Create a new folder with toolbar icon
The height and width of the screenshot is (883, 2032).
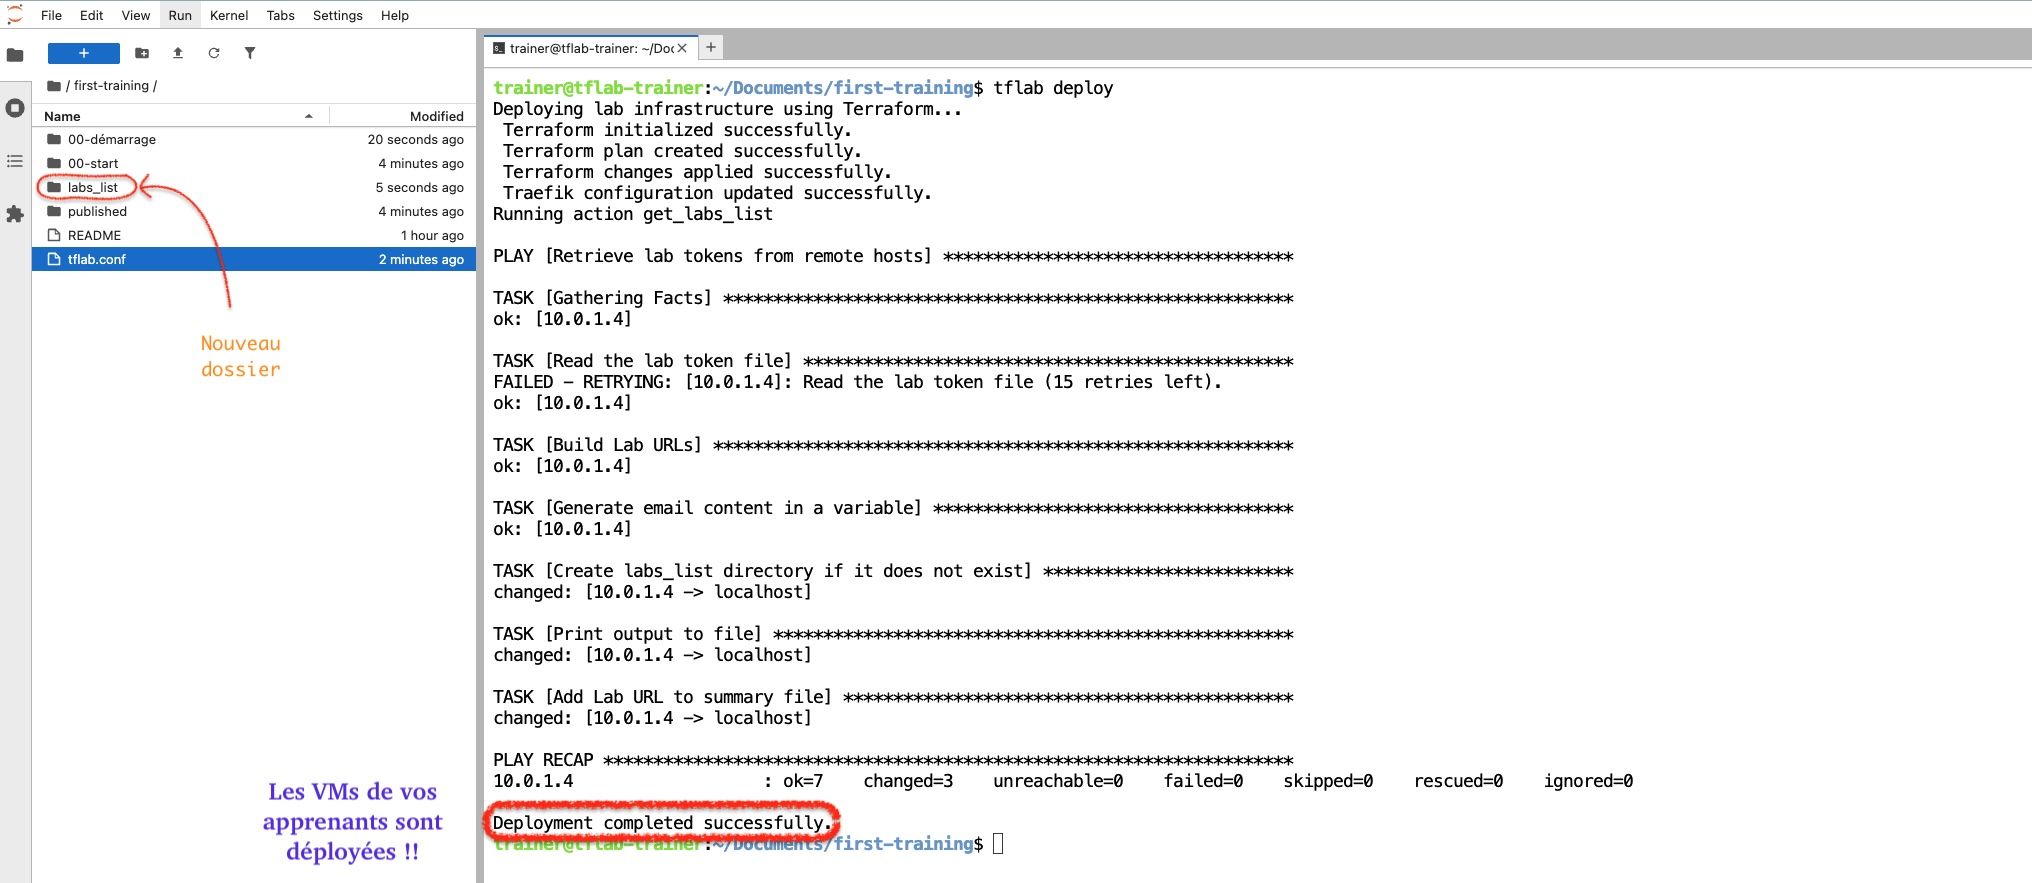142,53
